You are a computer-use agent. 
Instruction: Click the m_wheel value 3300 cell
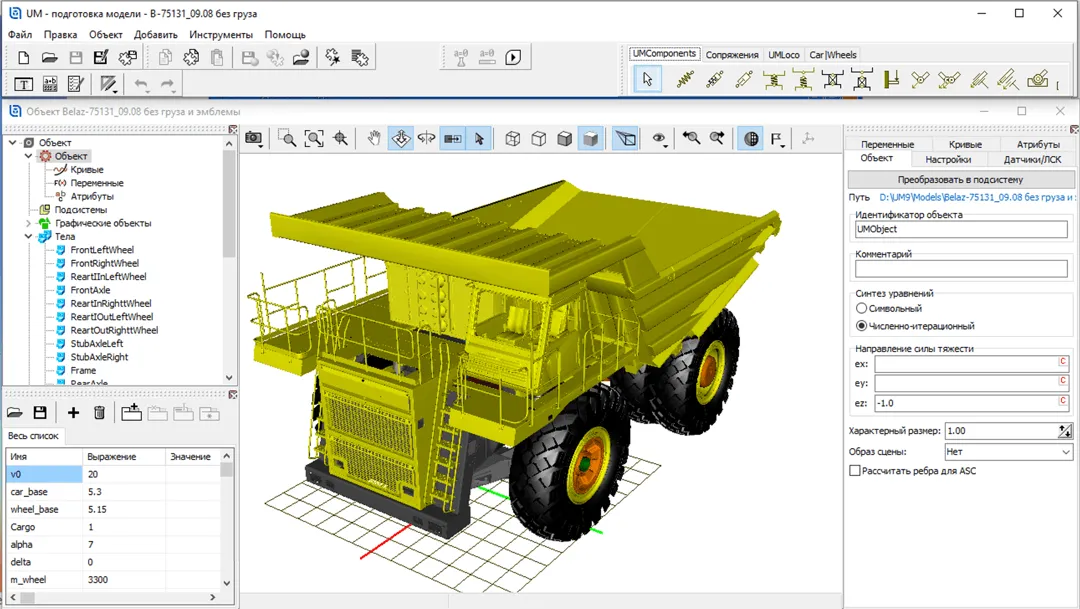(x=124, y=579)
